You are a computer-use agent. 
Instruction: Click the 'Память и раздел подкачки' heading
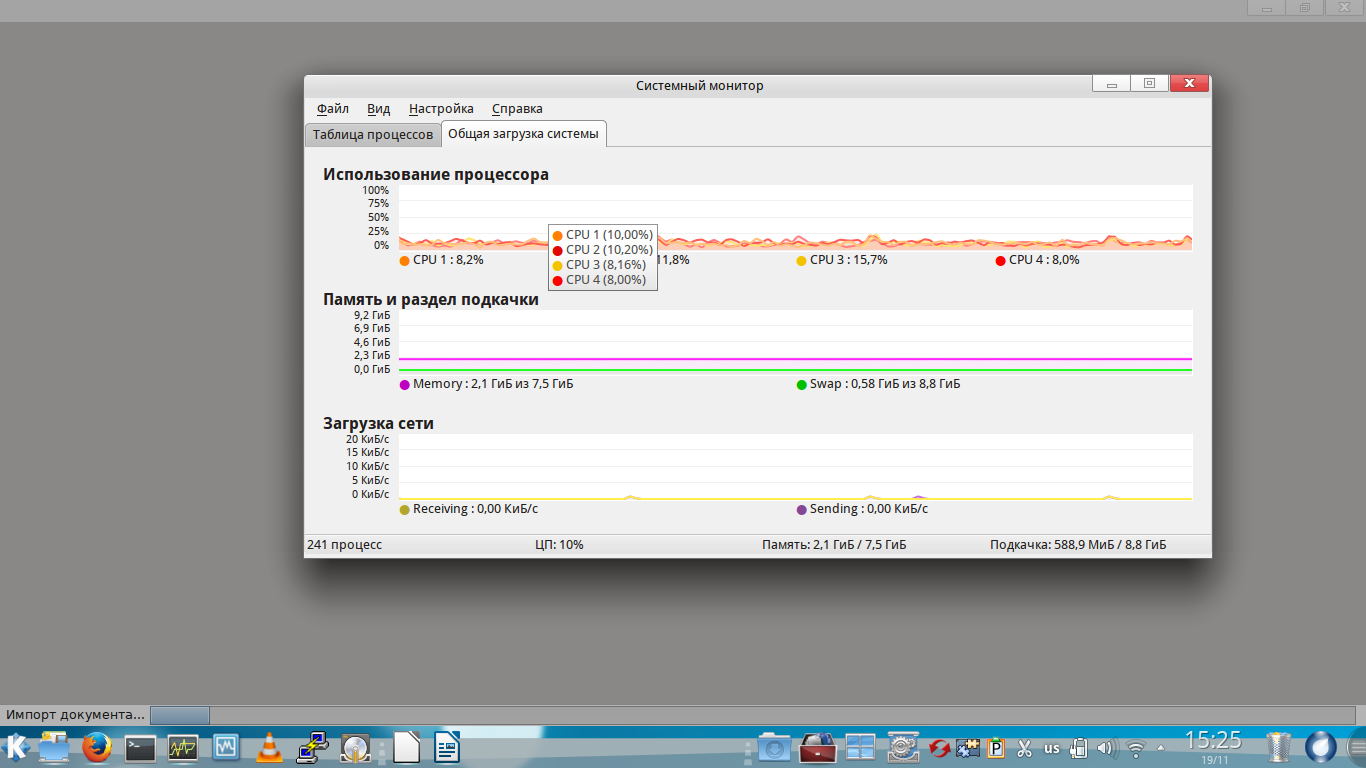[x=431, y=299]
